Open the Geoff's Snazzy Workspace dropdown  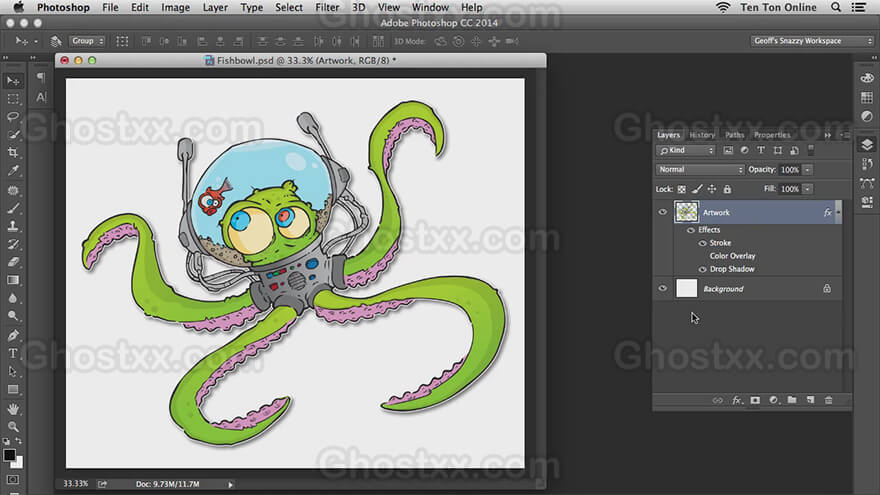[812, 41]
